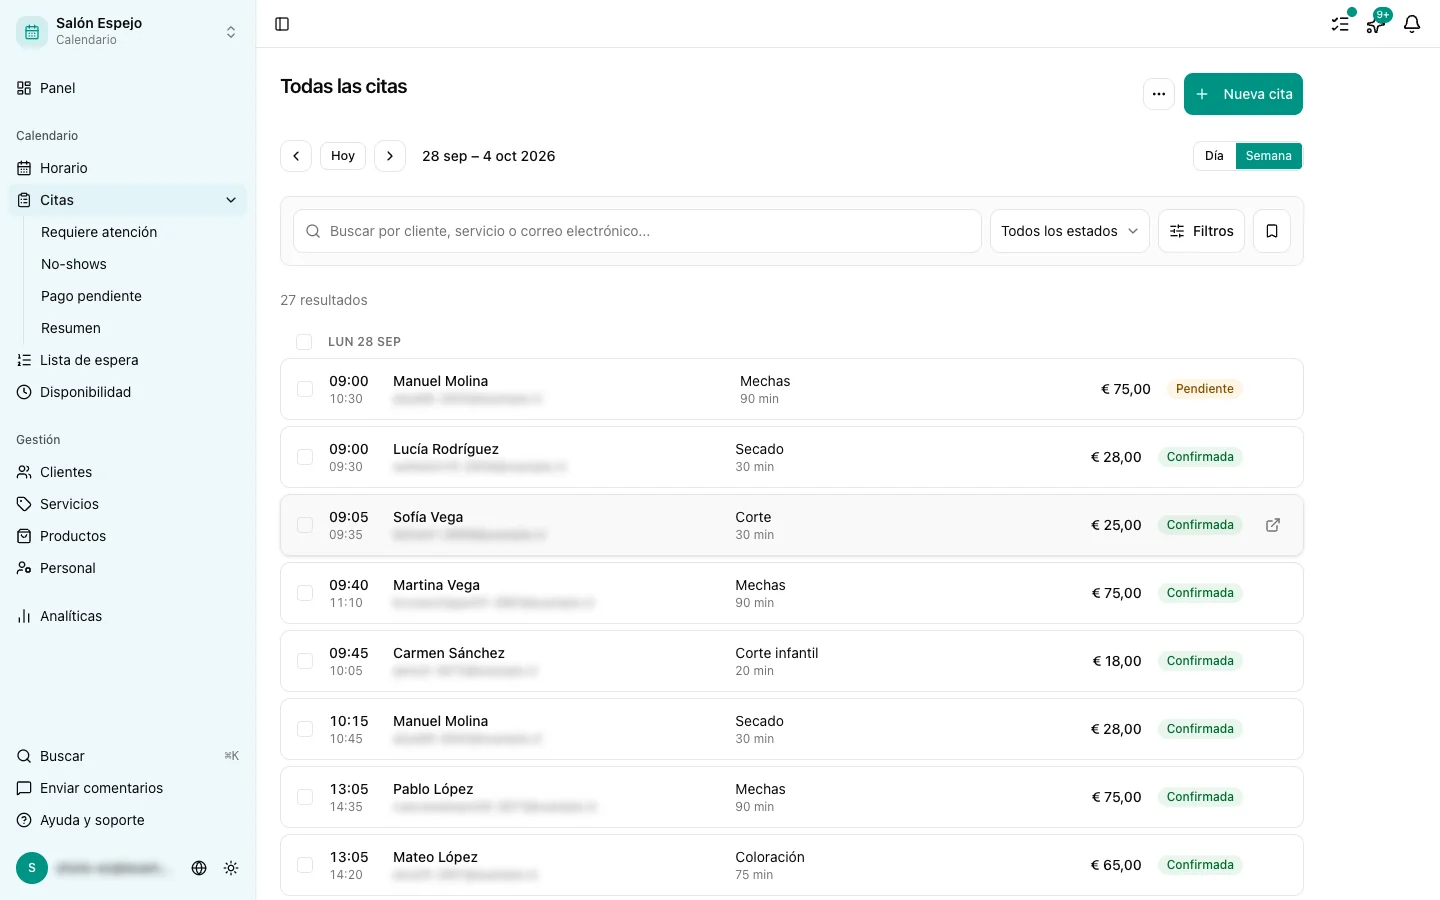Open the rocket updates icon with 9+ badge
The image size is (1440, 900).
(x=1376, y=24)
